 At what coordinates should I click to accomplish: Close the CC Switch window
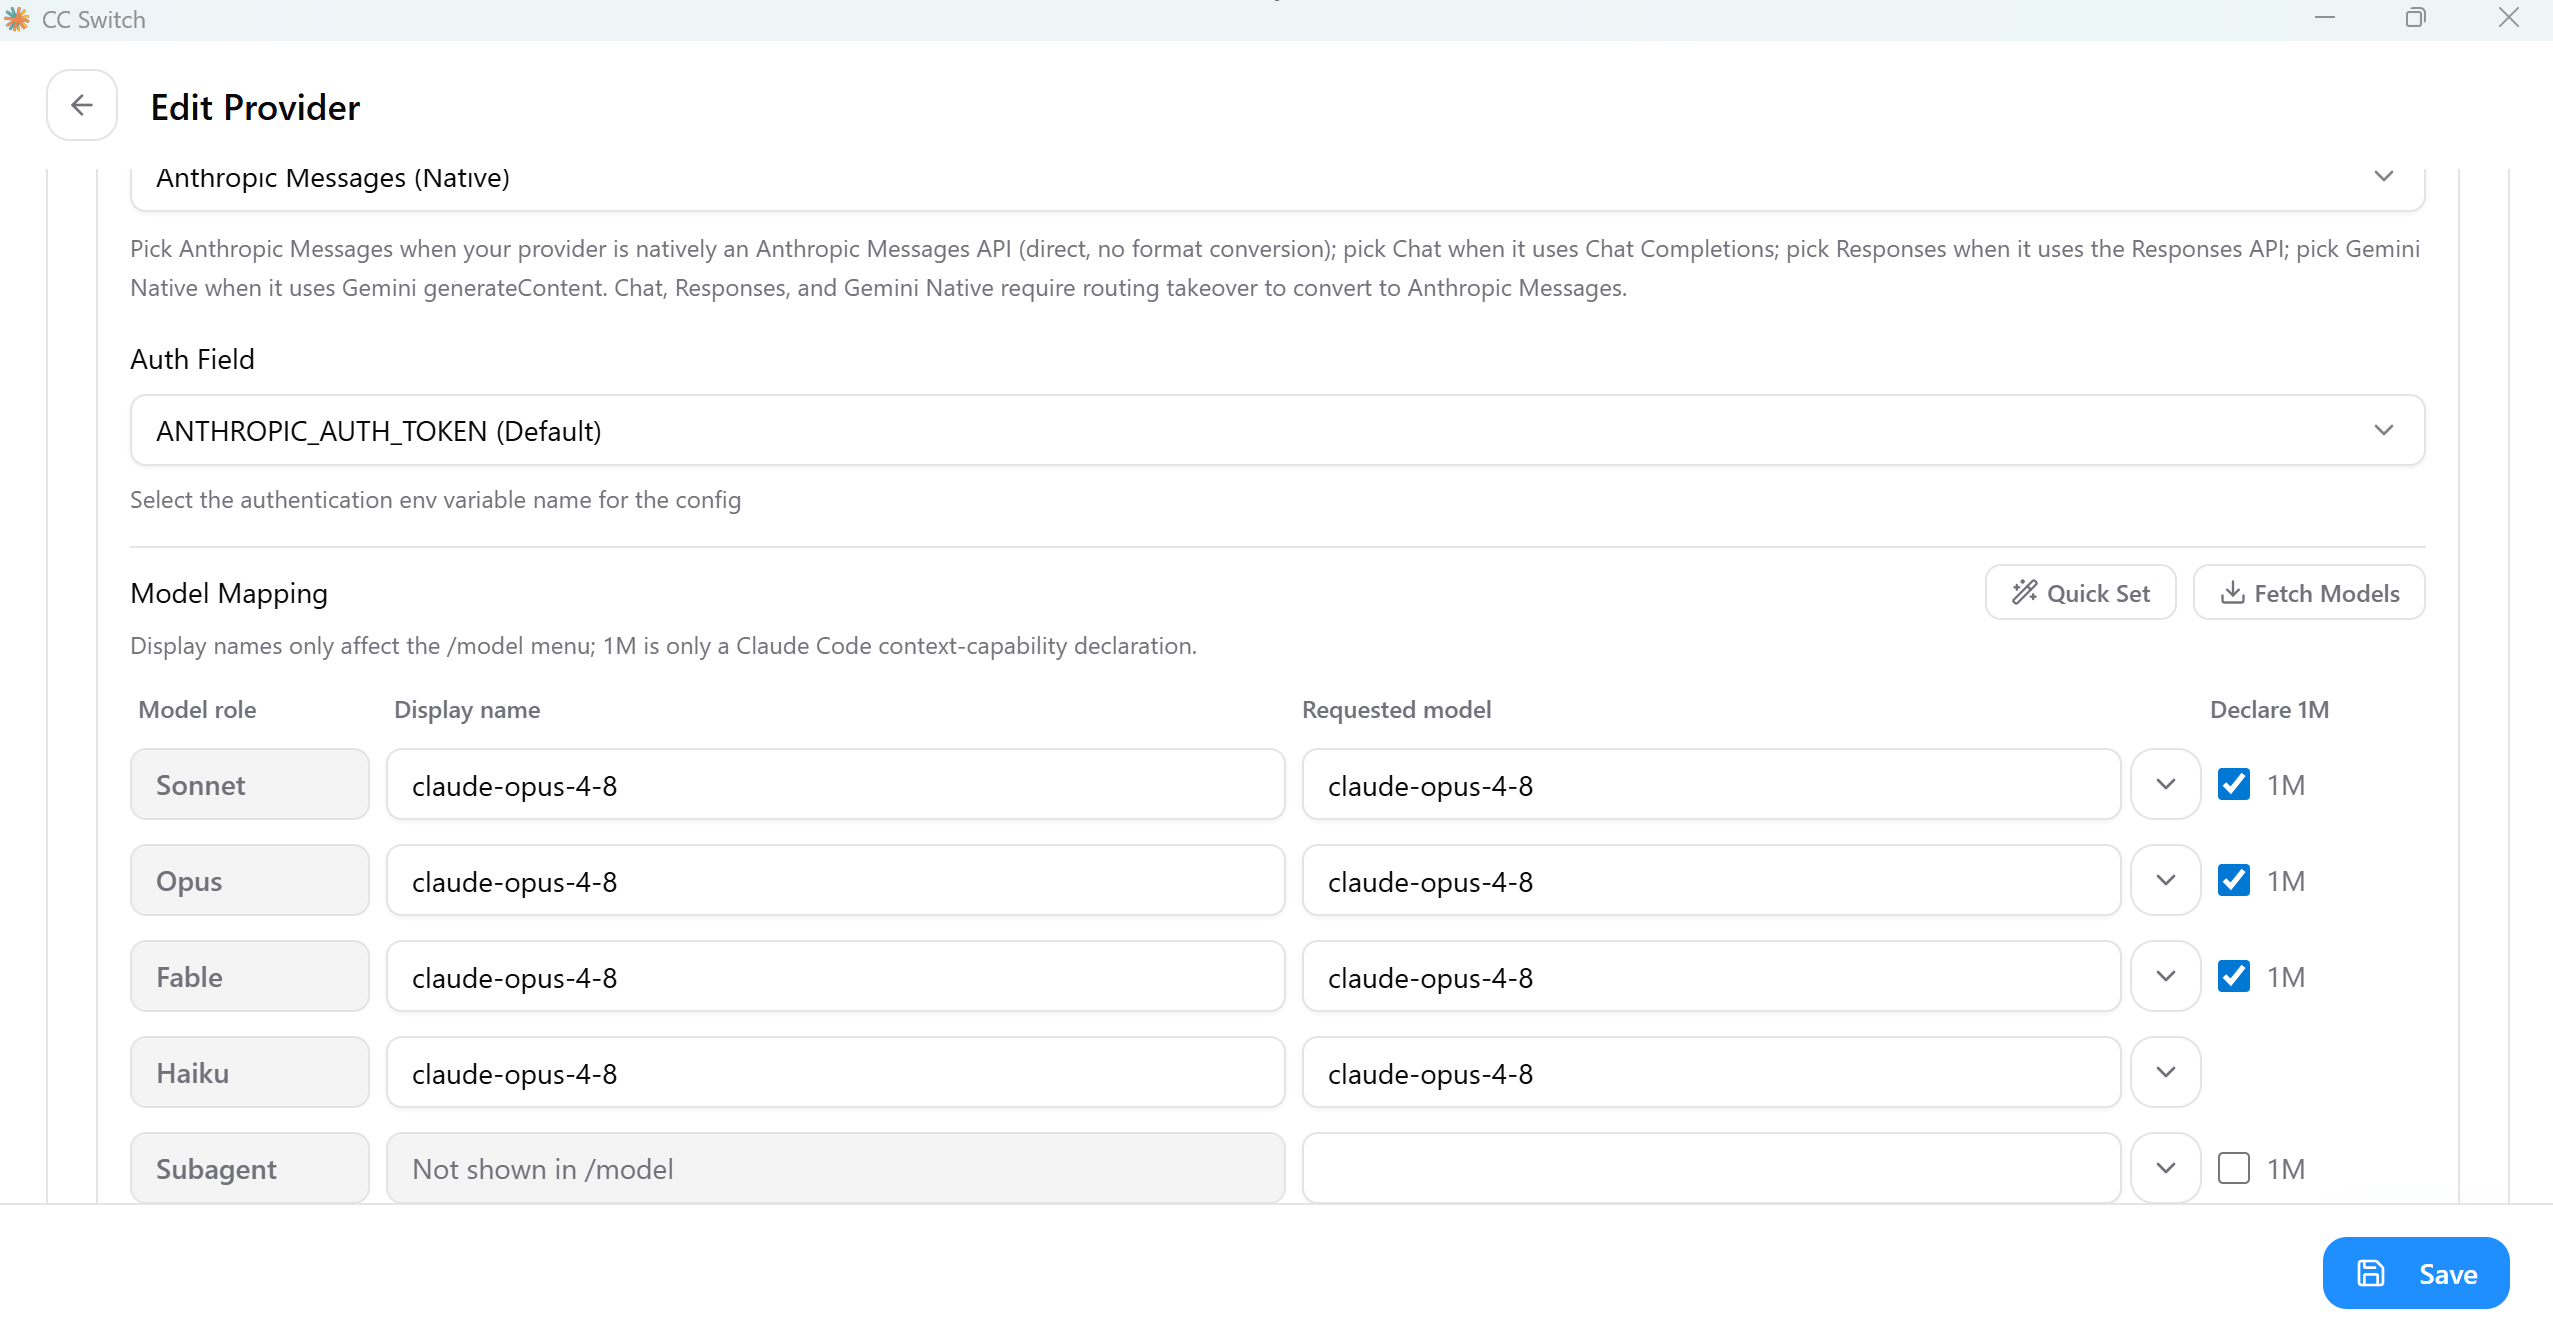click(x=2509, y=18)
